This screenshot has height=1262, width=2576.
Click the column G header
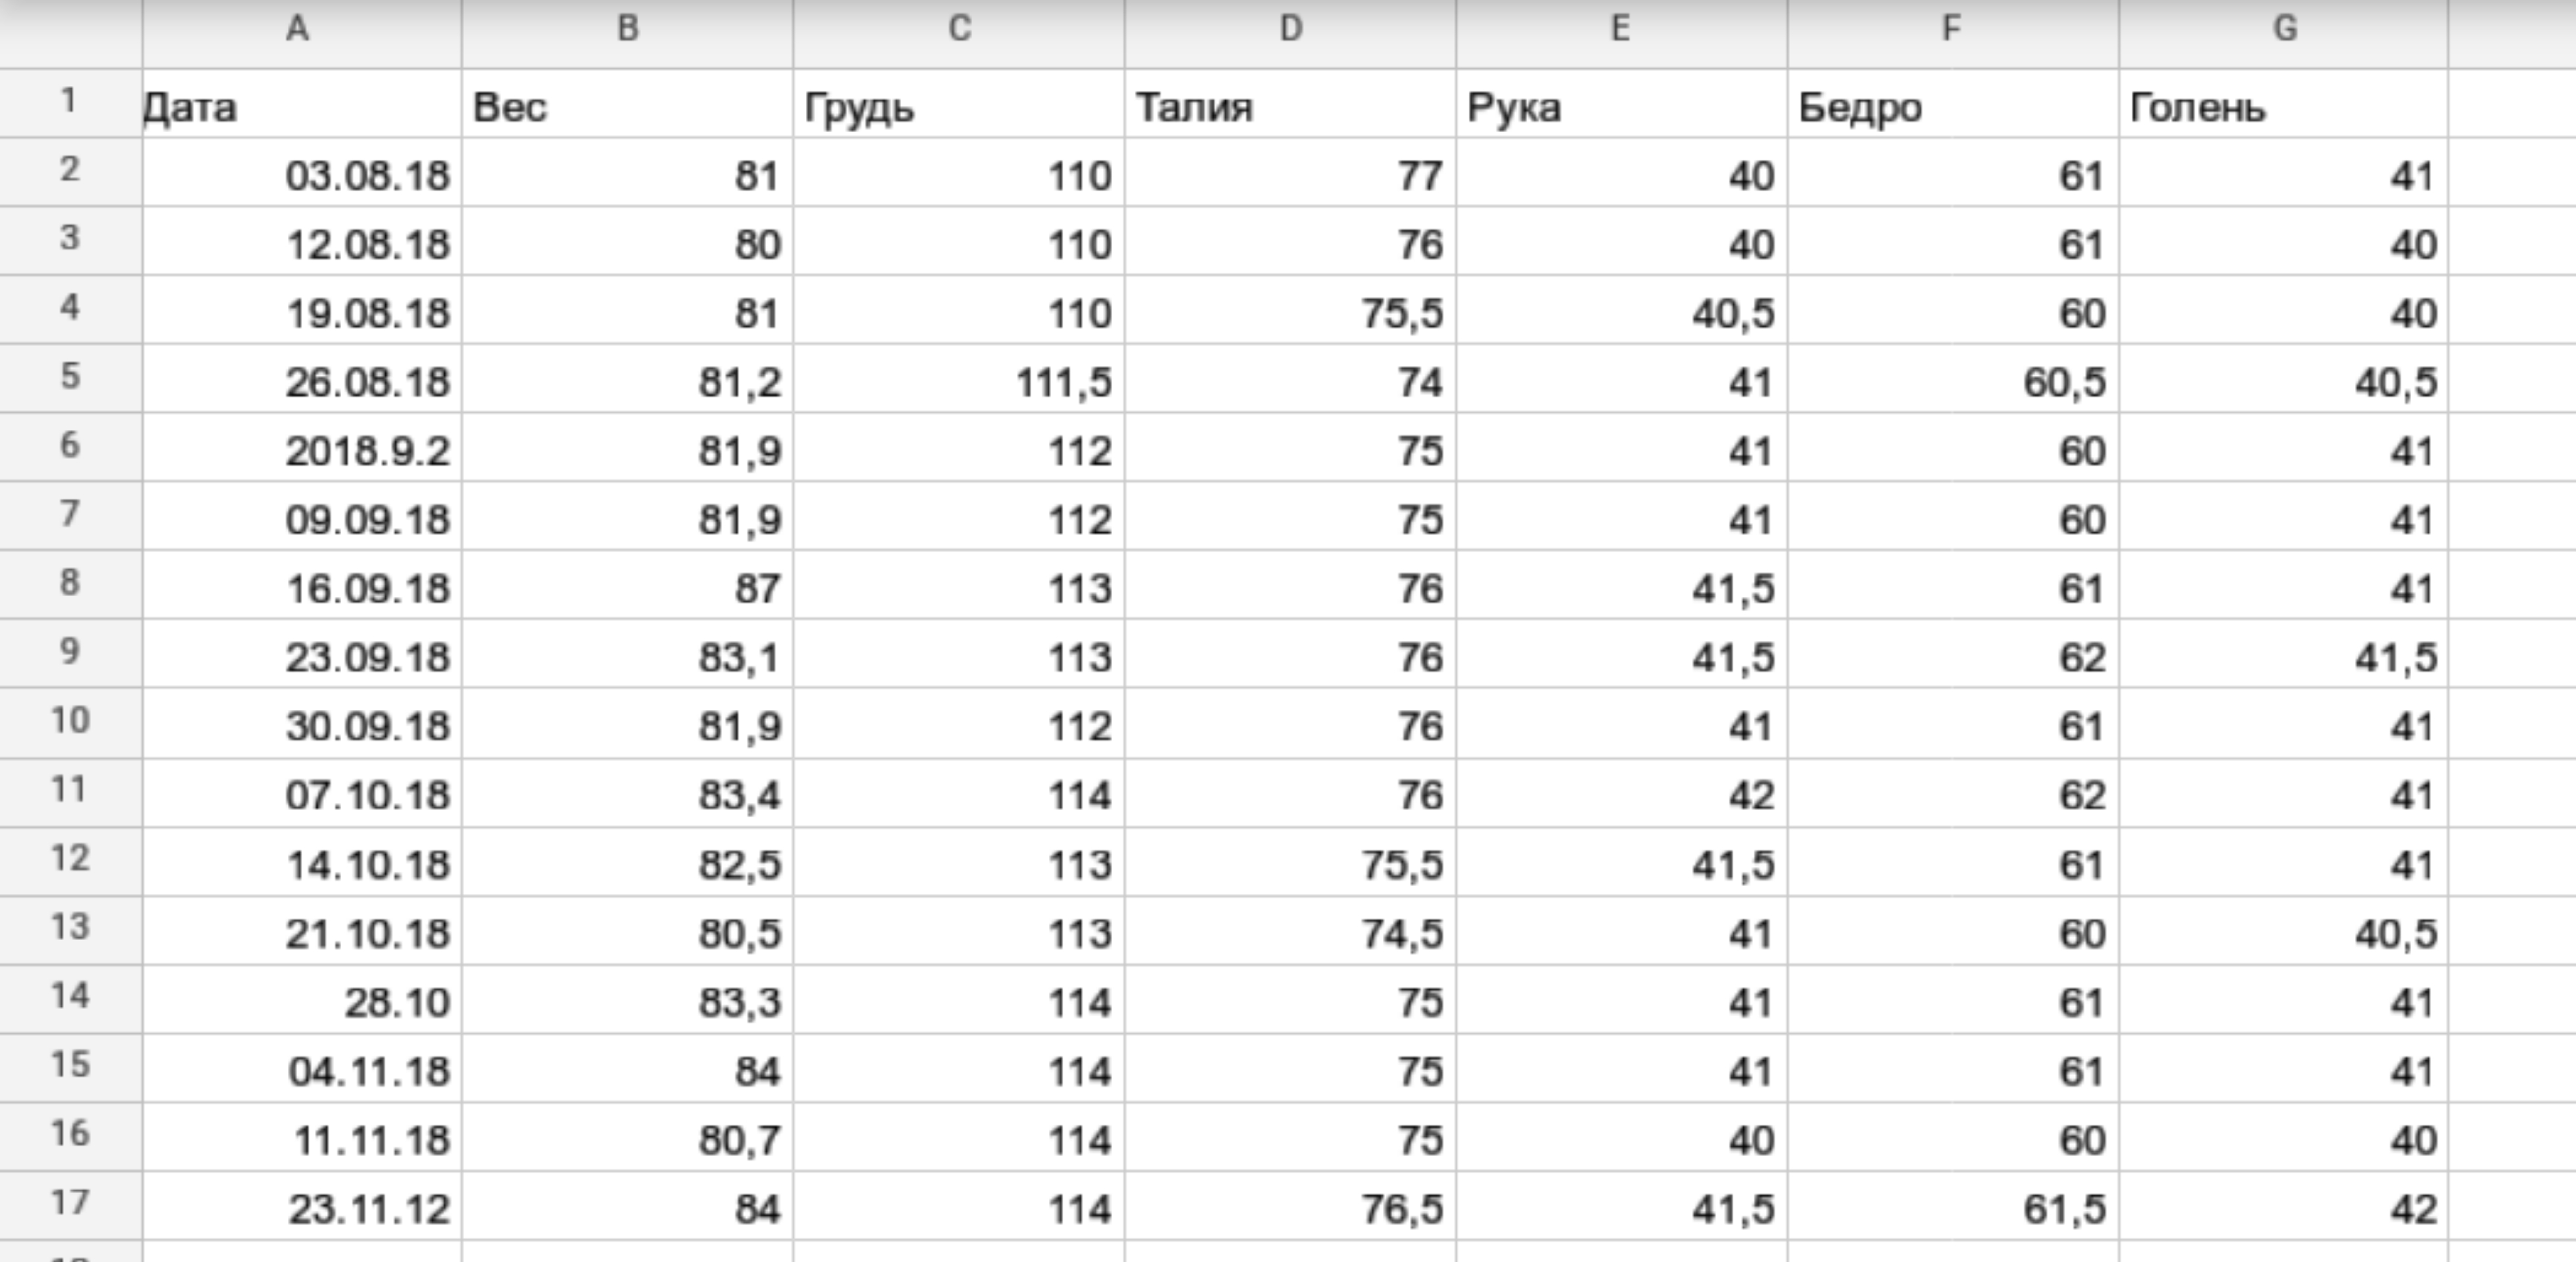(x=2284, y=30)
